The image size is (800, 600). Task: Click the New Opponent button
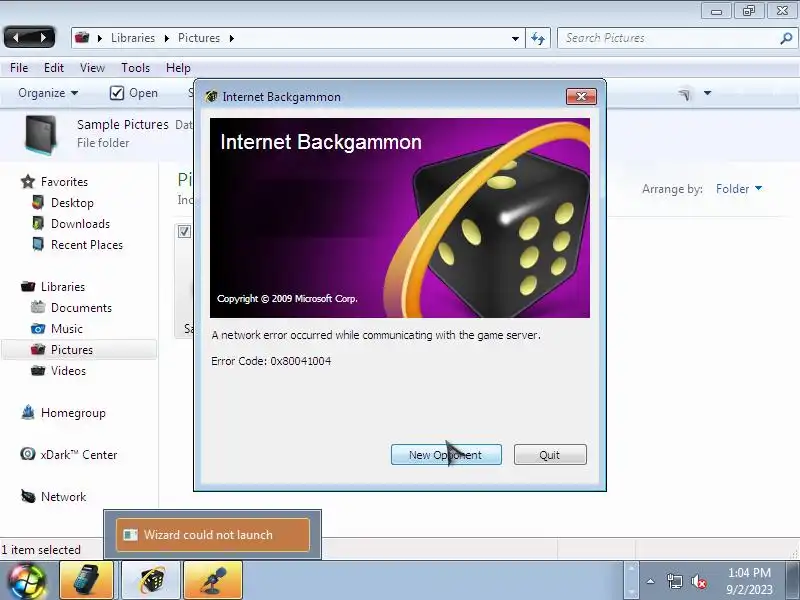(446, 455)
